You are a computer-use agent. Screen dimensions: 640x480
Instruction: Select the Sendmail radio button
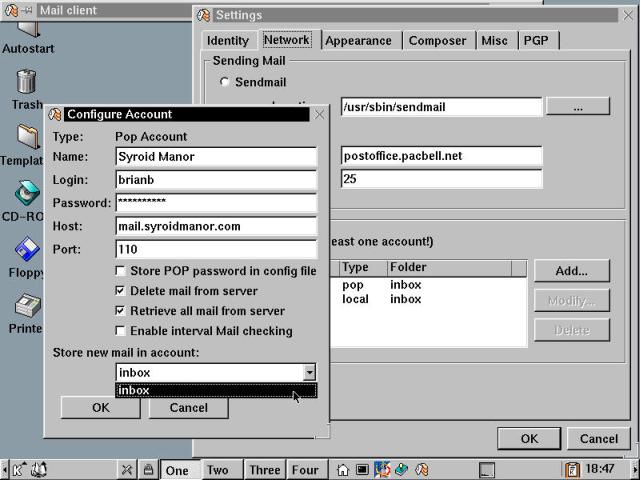coord(224,82)
